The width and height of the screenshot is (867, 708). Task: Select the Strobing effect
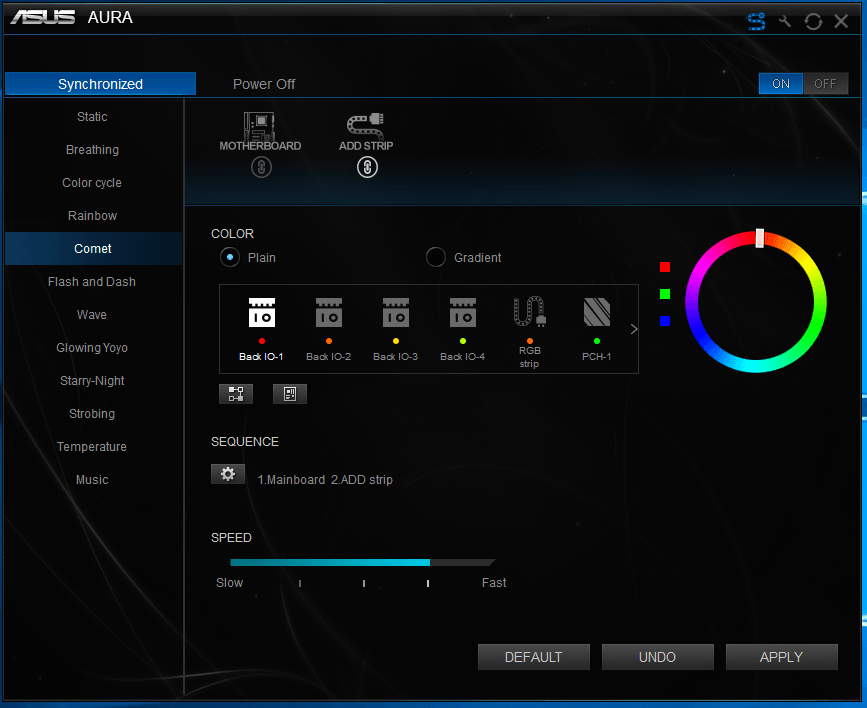click(x=92, y=414)
